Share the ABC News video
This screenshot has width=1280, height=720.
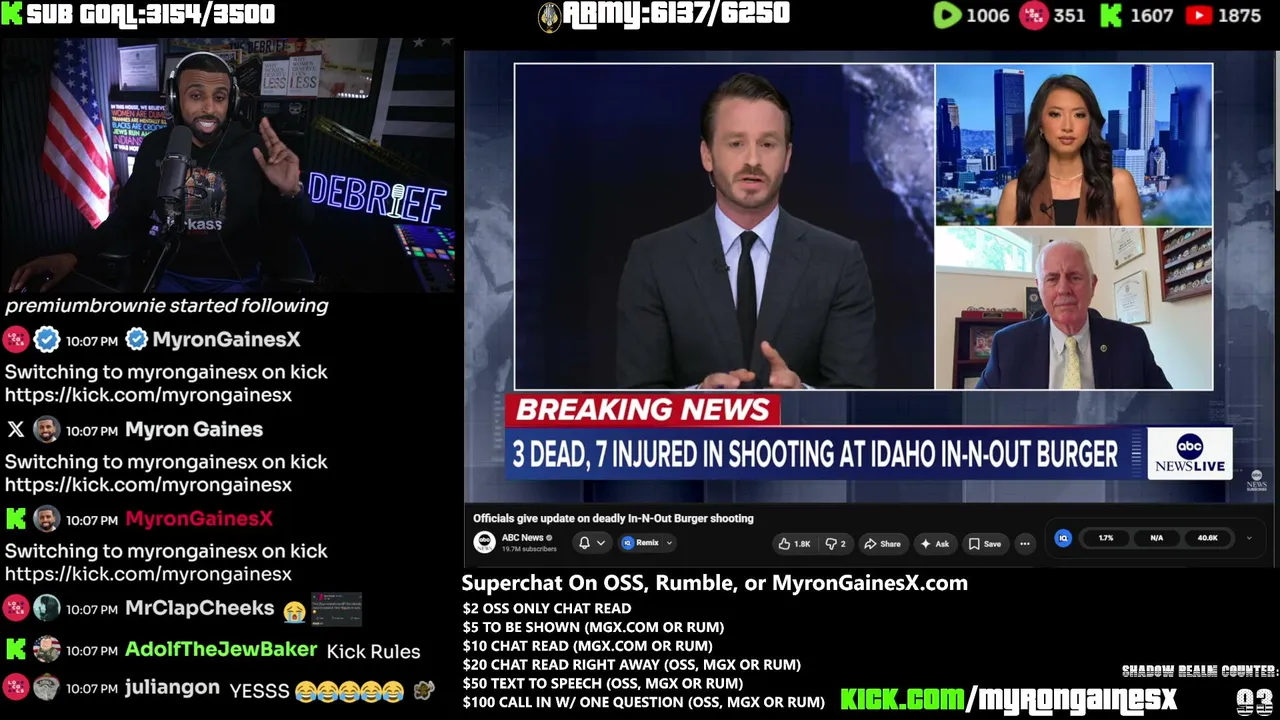coord(882,543)
